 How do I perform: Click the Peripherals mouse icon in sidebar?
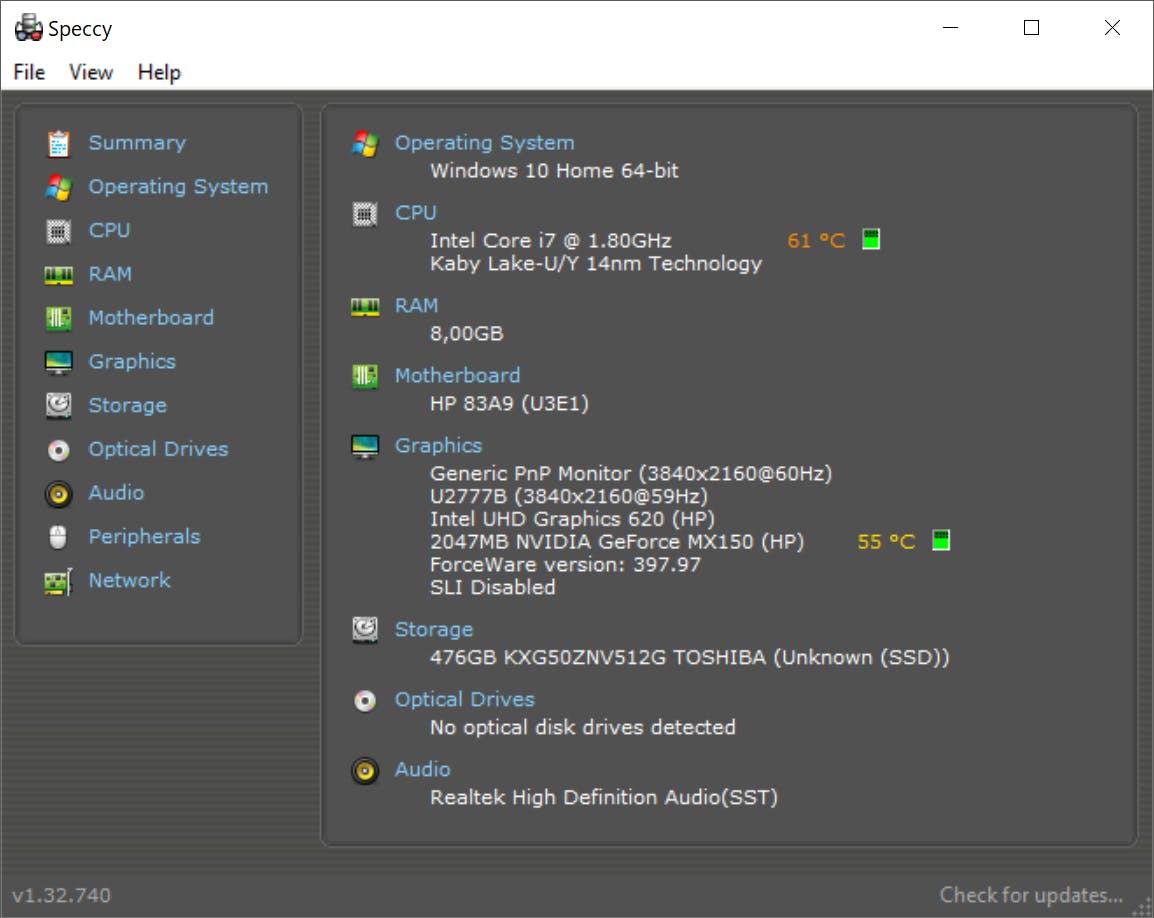pos(59,537)
